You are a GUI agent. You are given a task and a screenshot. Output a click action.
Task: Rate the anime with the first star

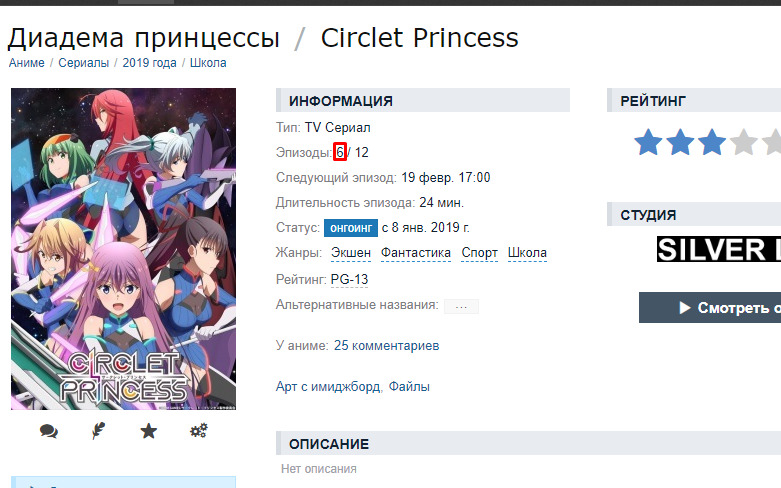pyautogui.click(x=648, y=142)
